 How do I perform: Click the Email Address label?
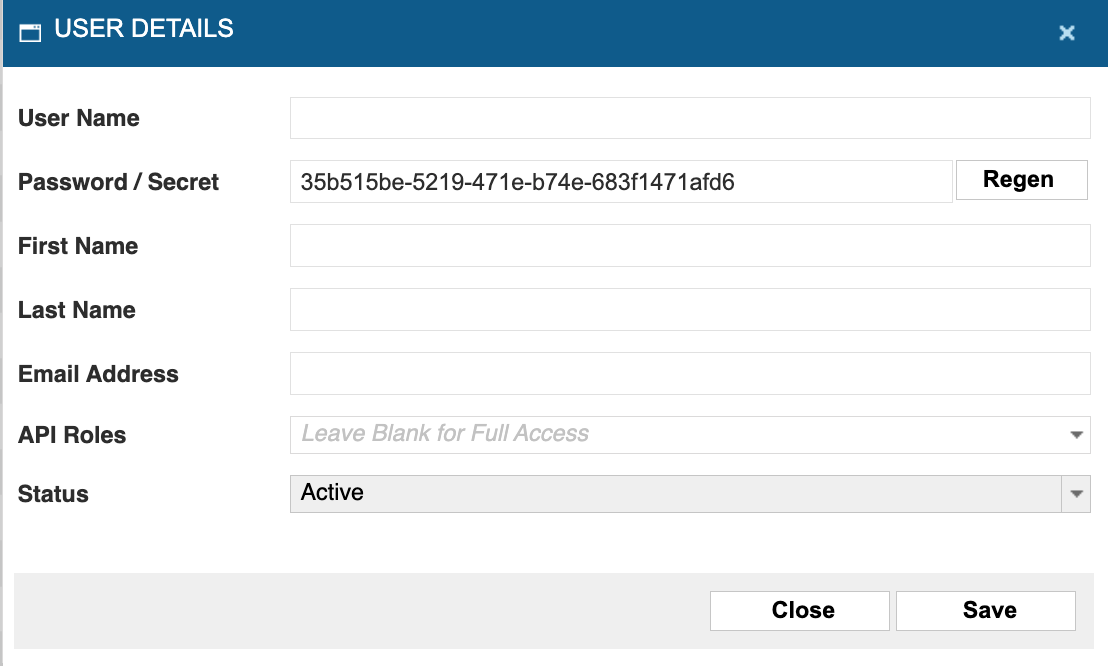pyautogui.click(x=98, y=374)
